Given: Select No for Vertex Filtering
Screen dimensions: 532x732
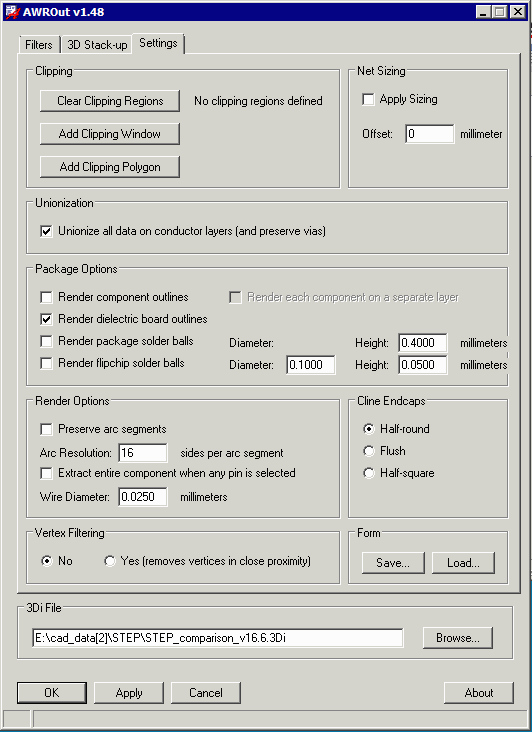Looking at the screenshot, I should tap(47, 561).
